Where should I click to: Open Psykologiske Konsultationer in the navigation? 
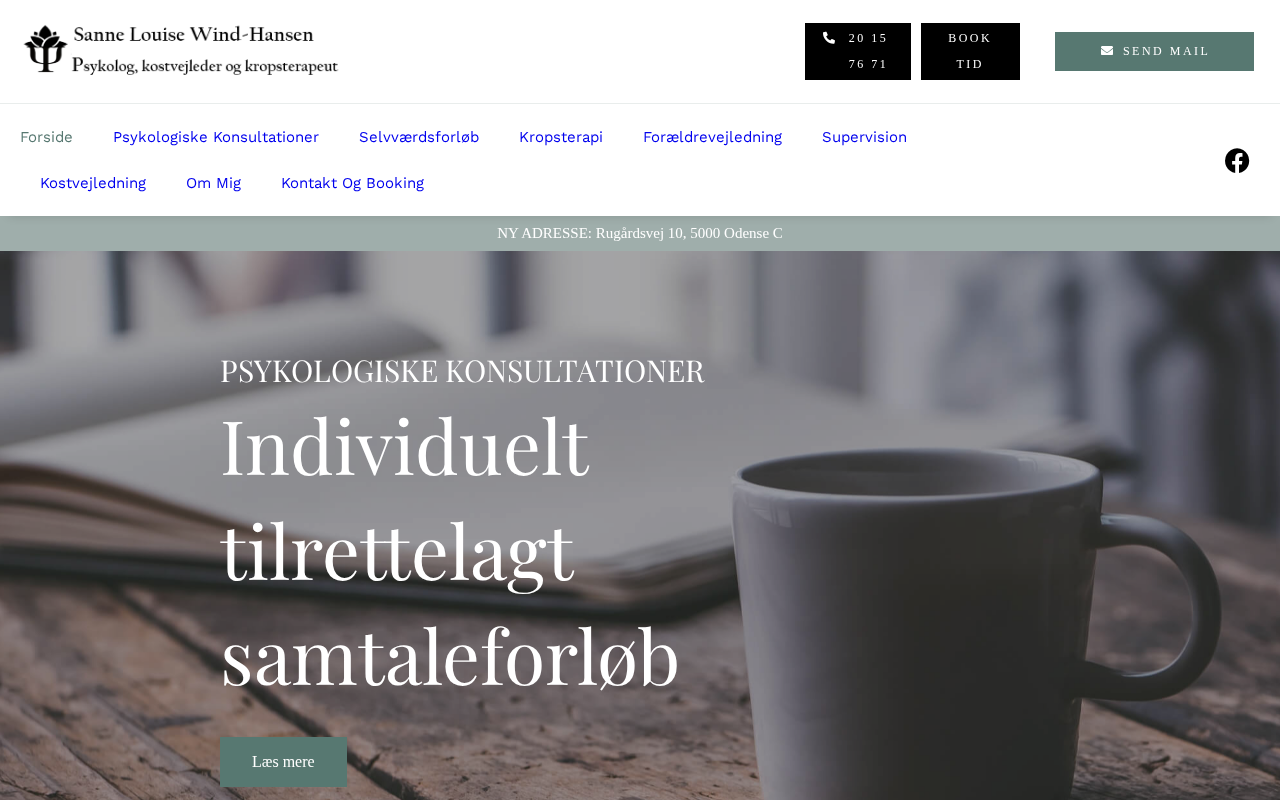pos(216,137)
